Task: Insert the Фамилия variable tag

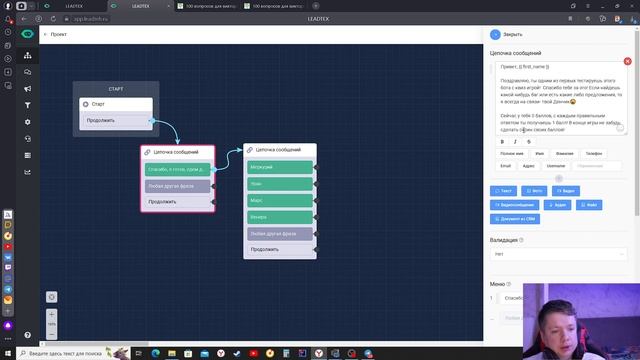Action: (x=564, y=153)
